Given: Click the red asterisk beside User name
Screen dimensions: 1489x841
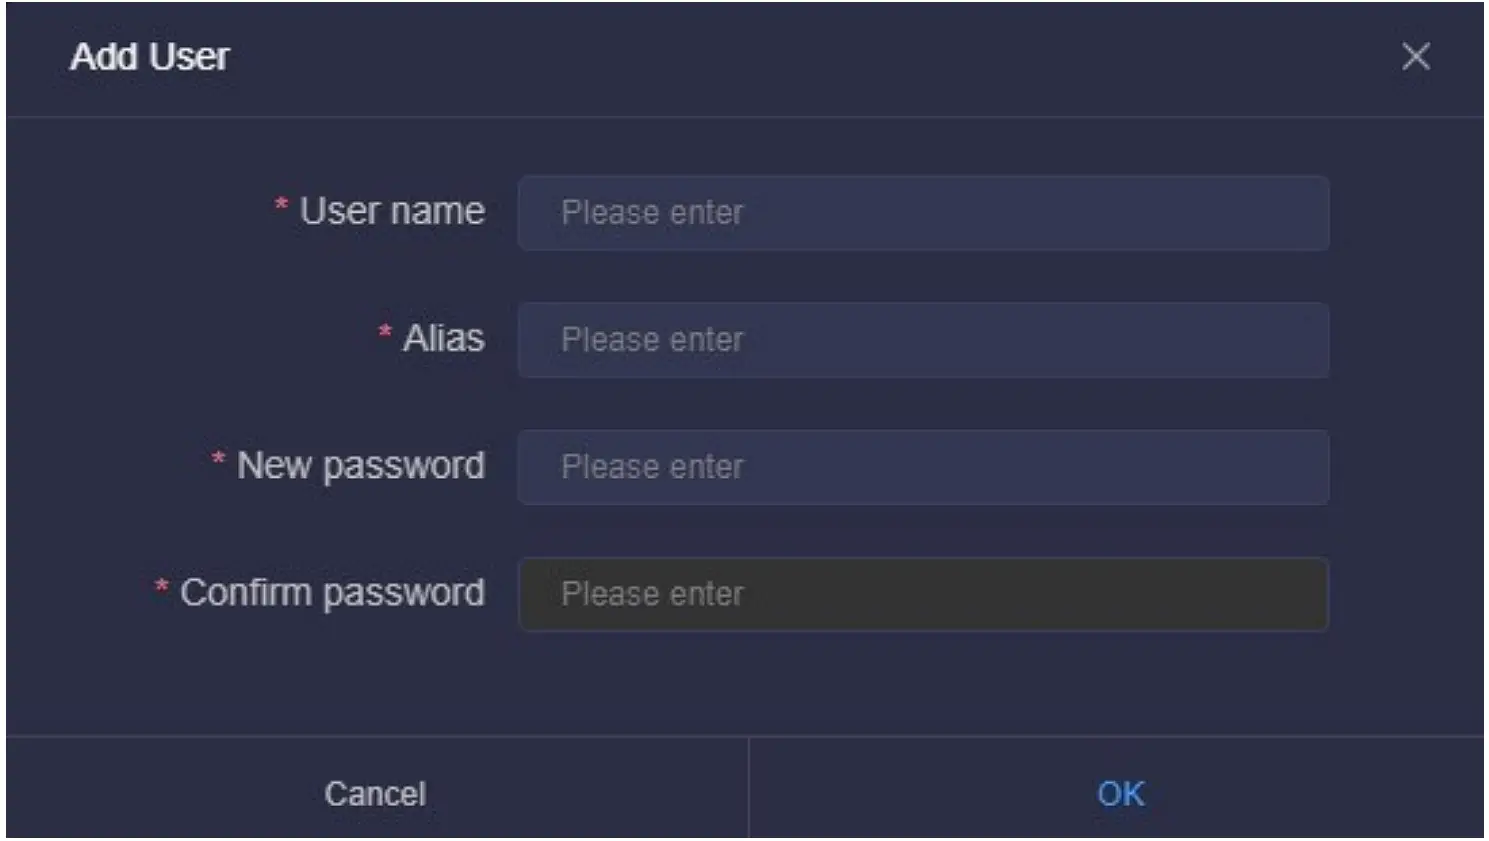Looking at the screenshot, I should pos(281,206).
